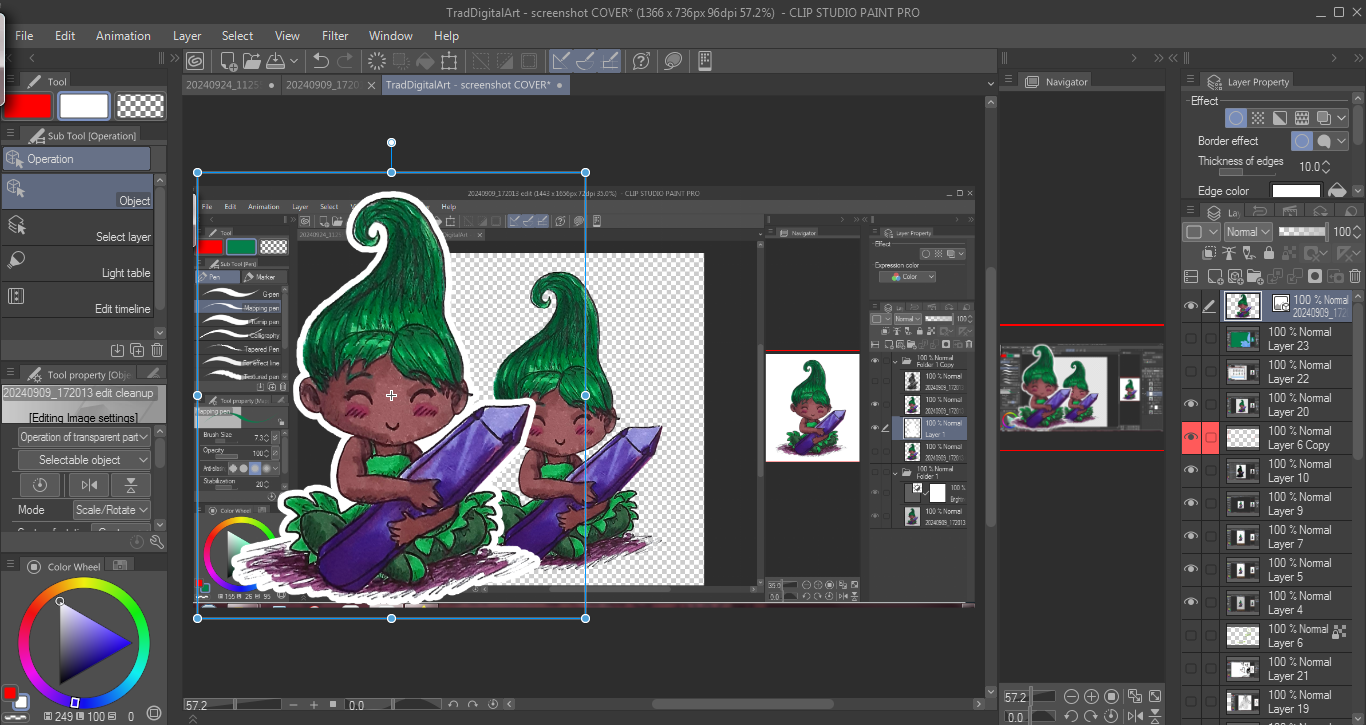Screen dimensions: 1366x725
Task: Click the Open file folder icon
Action: [251, 61]
